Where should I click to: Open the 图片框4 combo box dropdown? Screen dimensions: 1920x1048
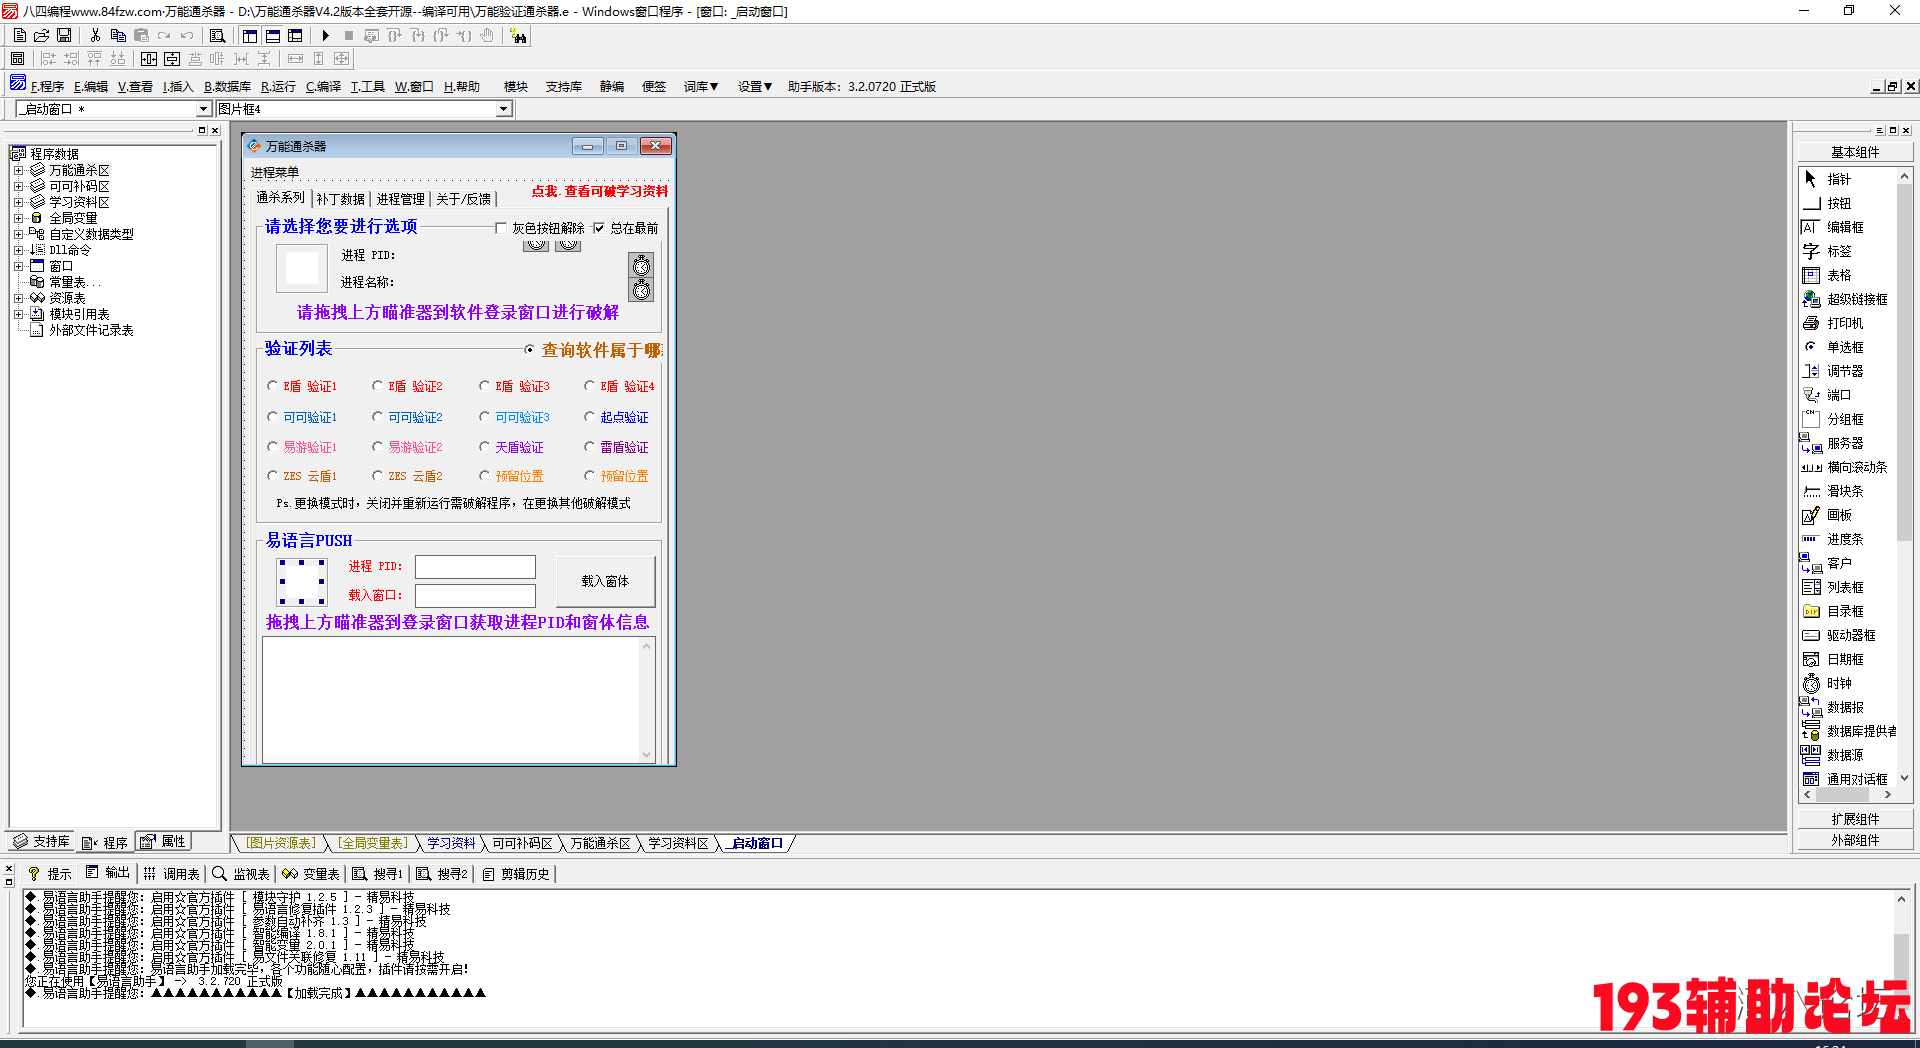click(504, 109)
